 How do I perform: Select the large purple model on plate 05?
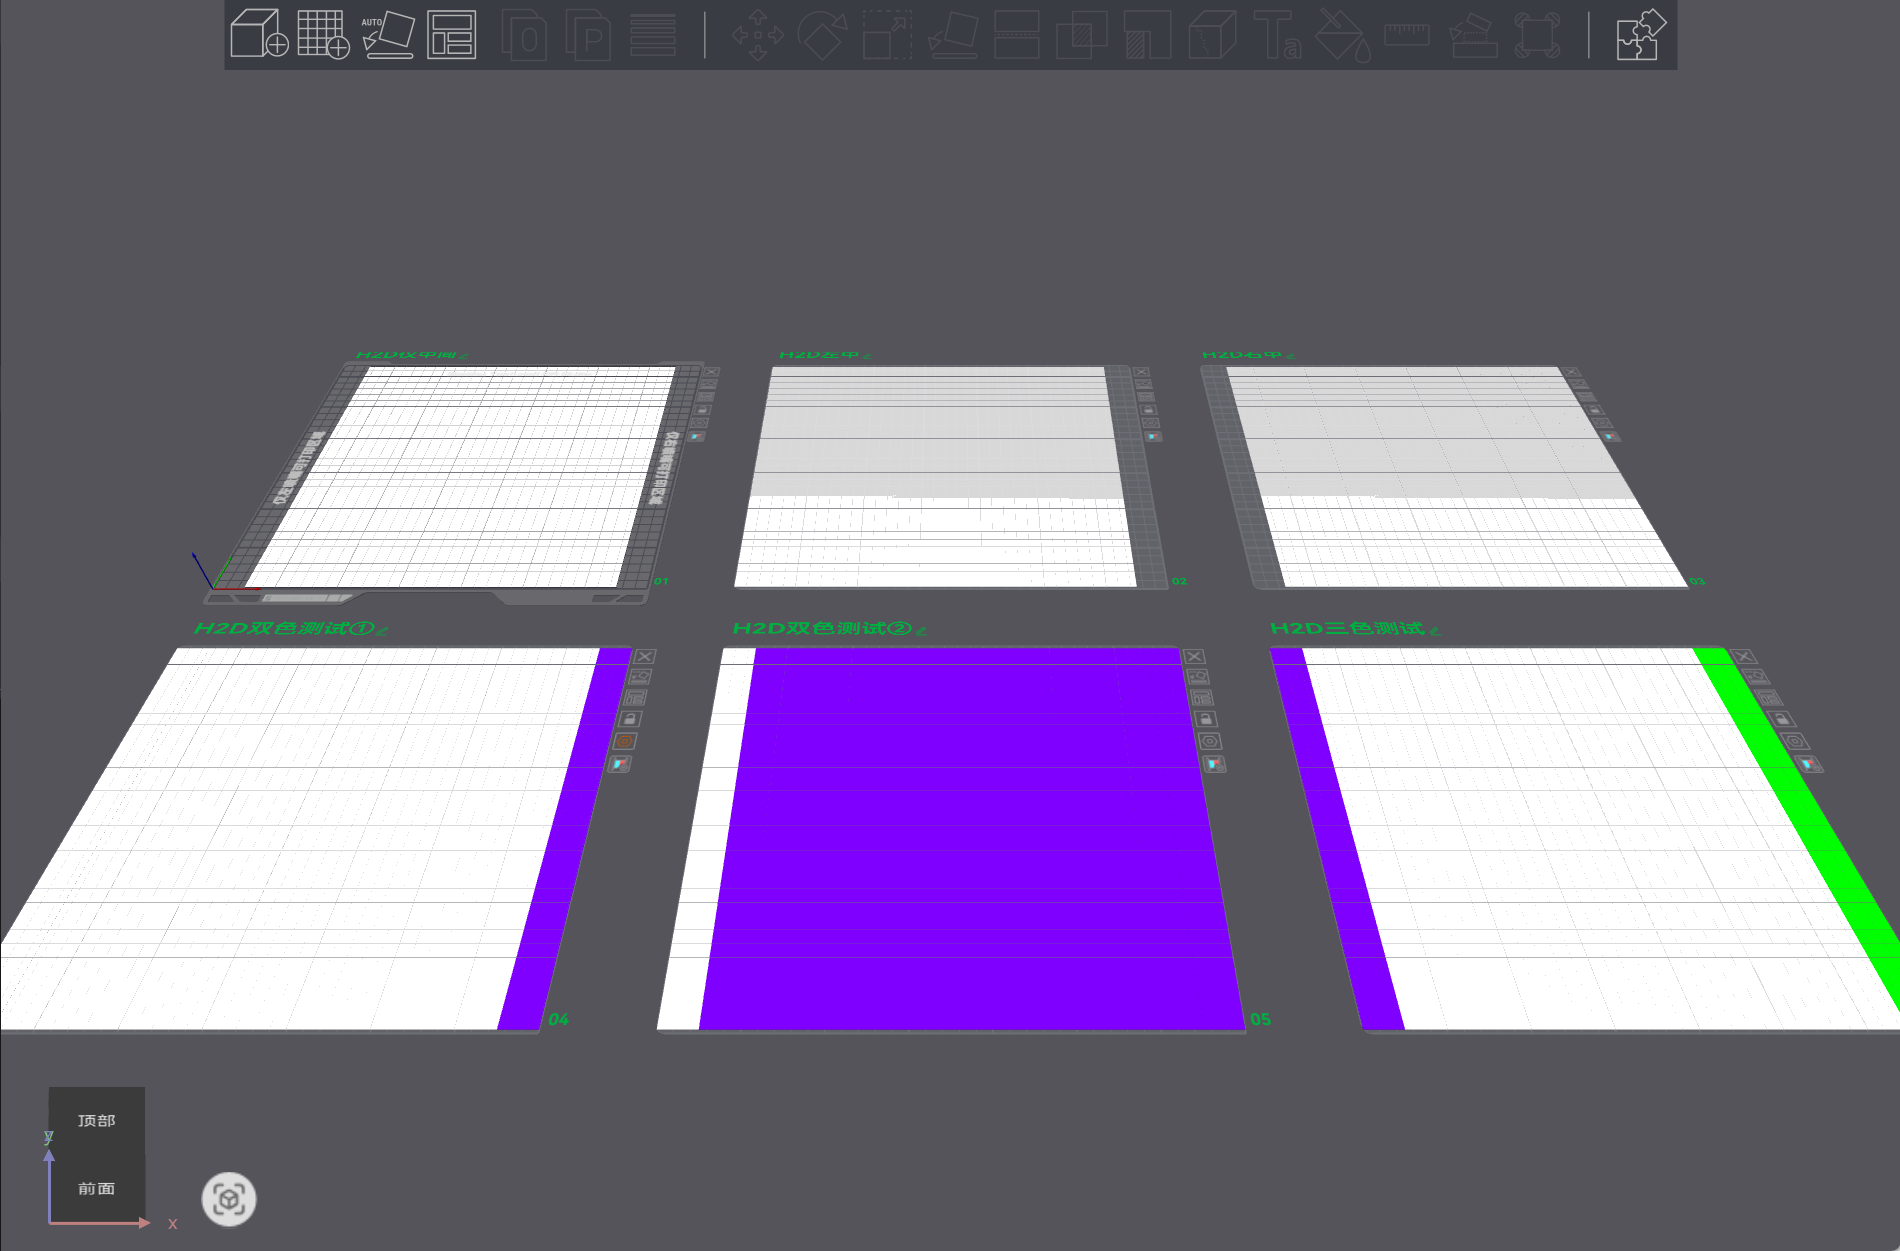coord(970,840)
